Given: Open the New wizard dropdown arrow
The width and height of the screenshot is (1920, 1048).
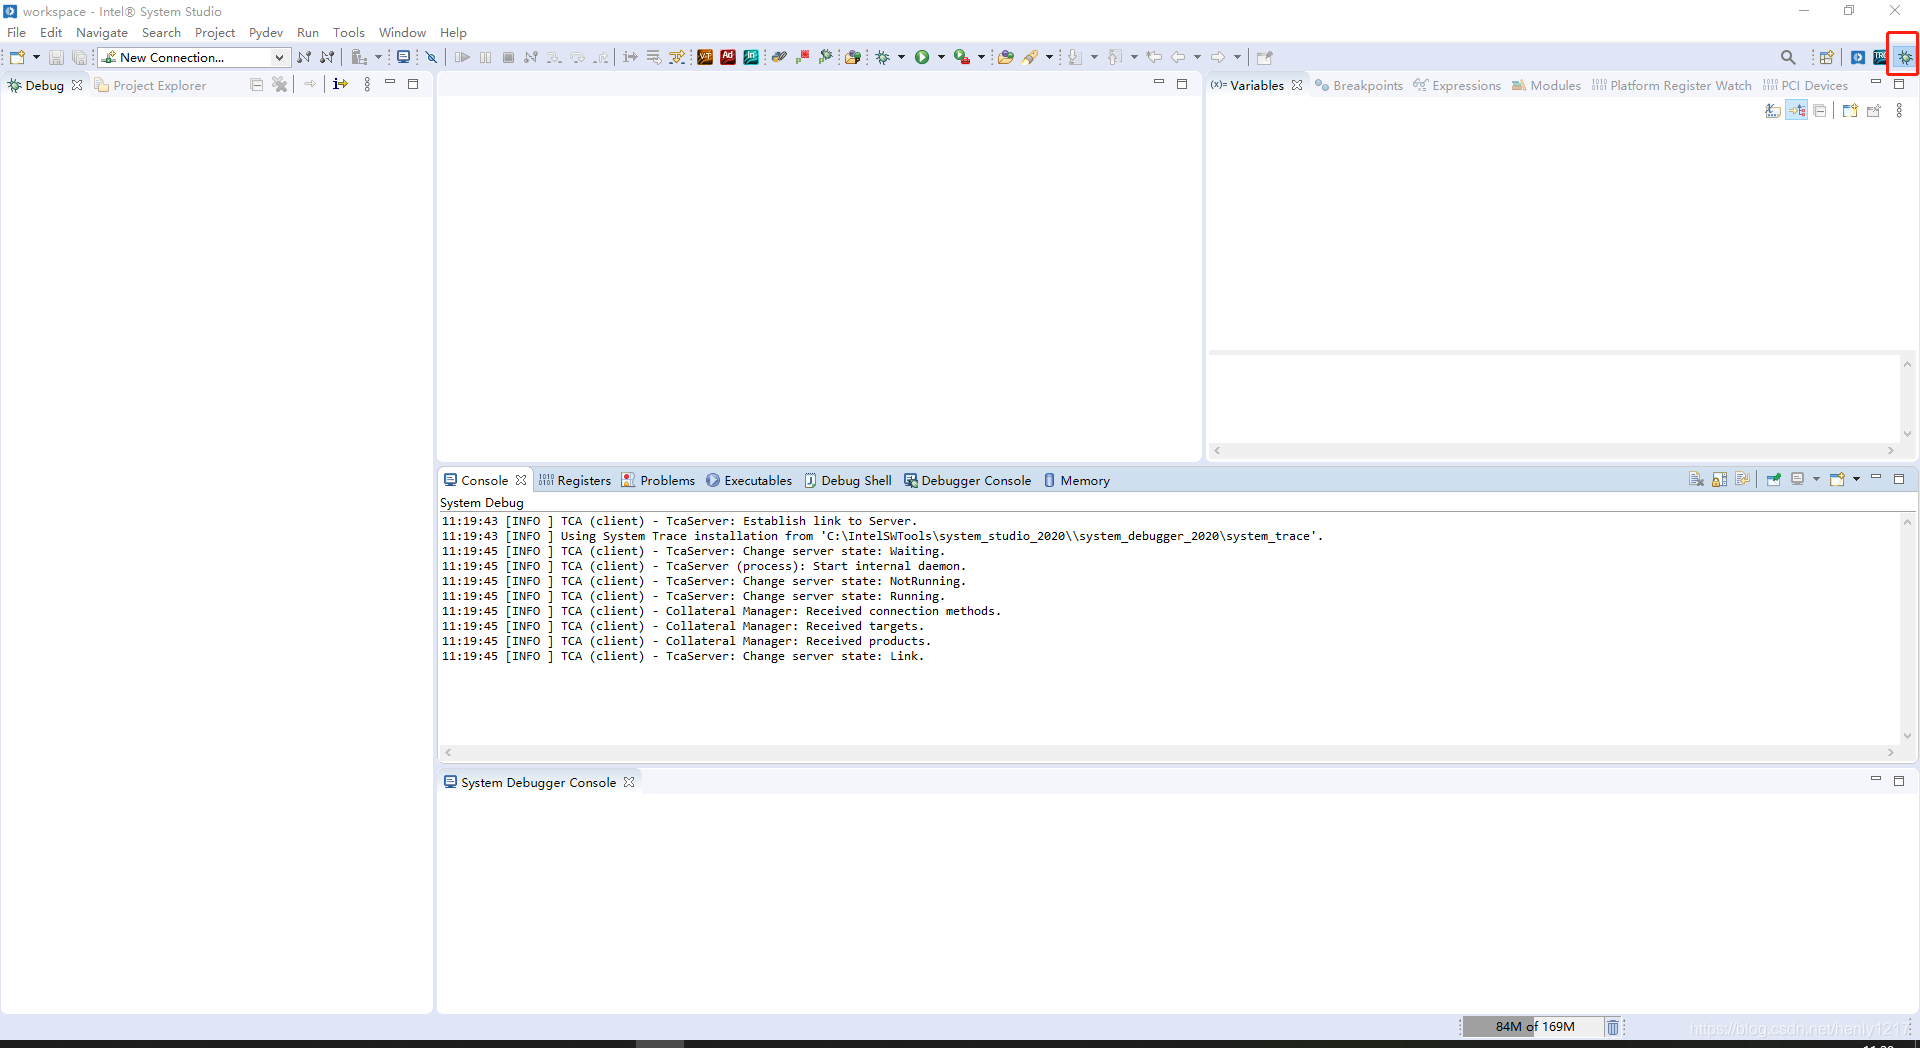Looking at the screenshot, I should pyautogui.click(x=36, y=57).
